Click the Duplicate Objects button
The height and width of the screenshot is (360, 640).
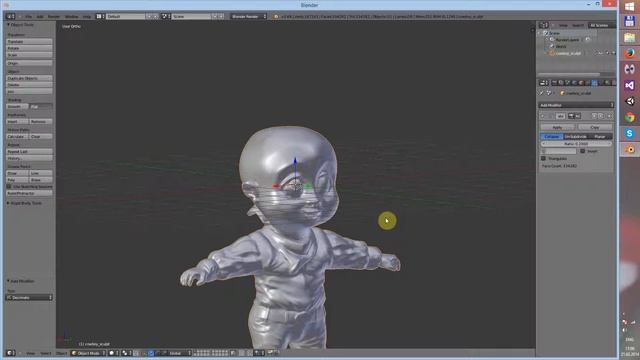click(29, 78)
